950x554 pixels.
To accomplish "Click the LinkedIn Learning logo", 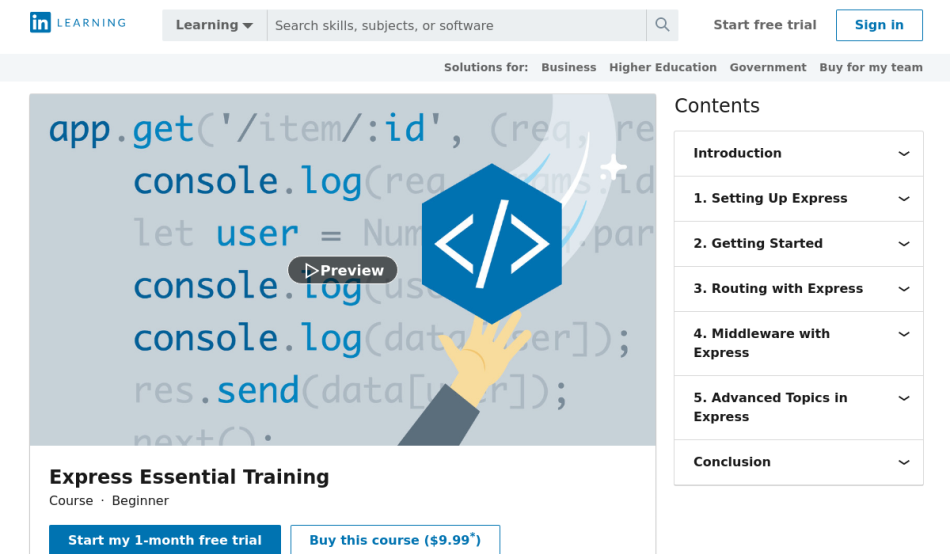I will click(x=78, y=23).
